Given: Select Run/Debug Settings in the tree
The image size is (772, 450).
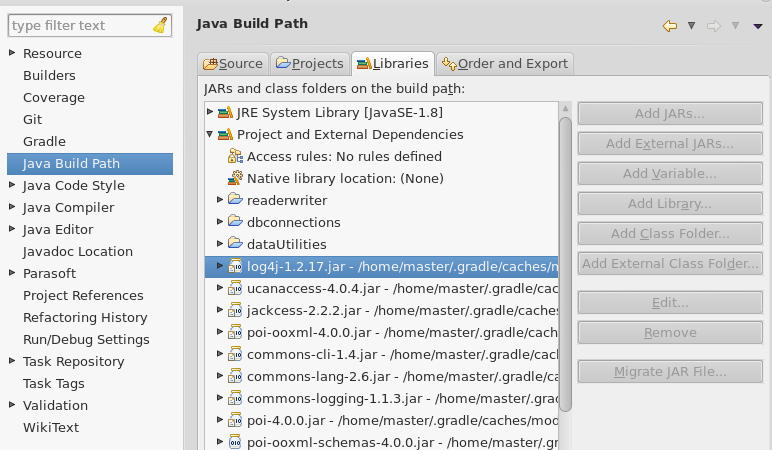Looking at the screenshot, I should (86, 340).
